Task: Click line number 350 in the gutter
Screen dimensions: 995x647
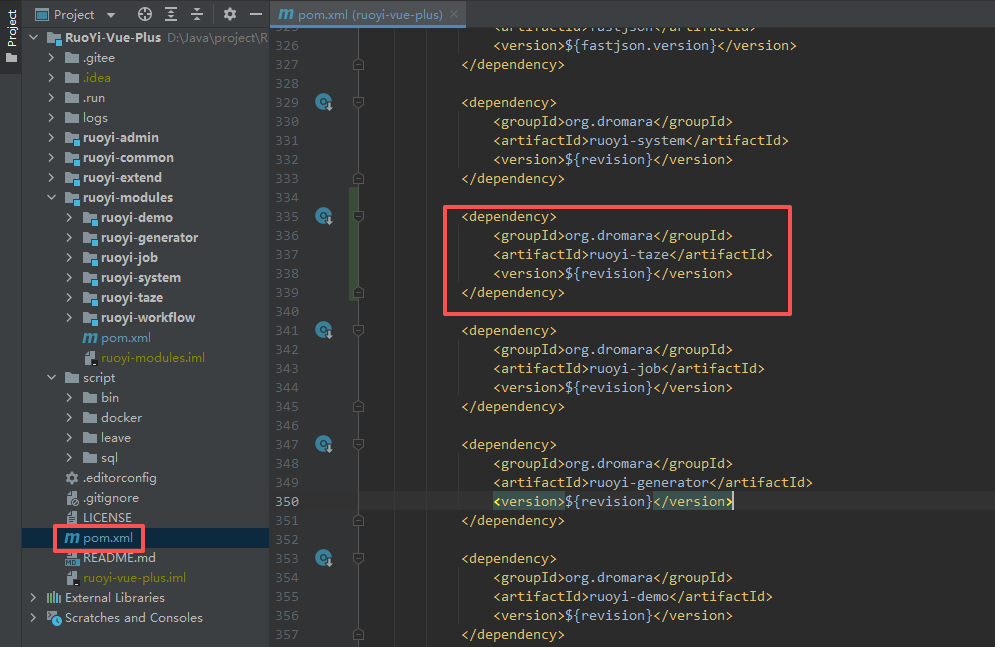Action: point(287,502)
